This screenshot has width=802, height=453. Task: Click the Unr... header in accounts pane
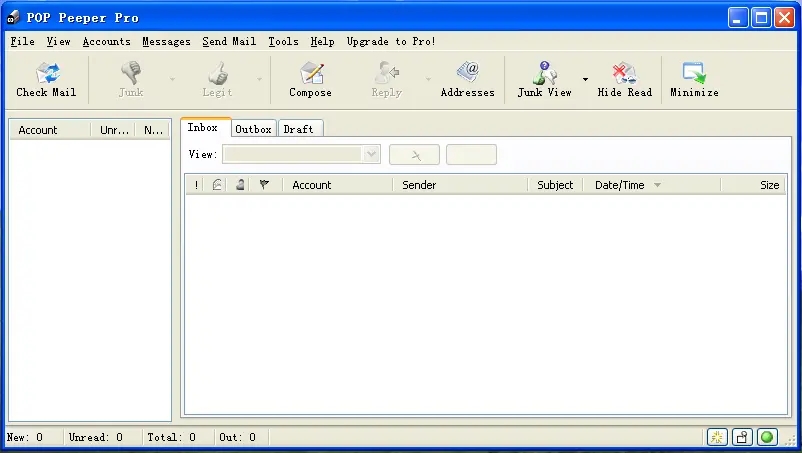[114, 130]
